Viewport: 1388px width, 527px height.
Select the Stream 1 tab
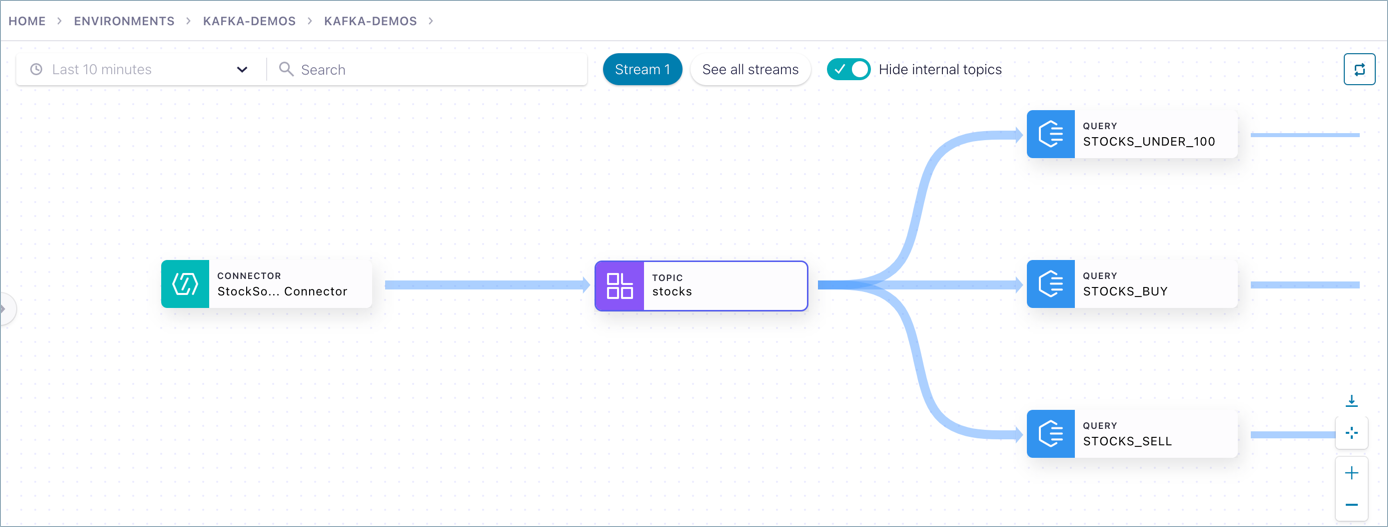click(x=642, y=69)
